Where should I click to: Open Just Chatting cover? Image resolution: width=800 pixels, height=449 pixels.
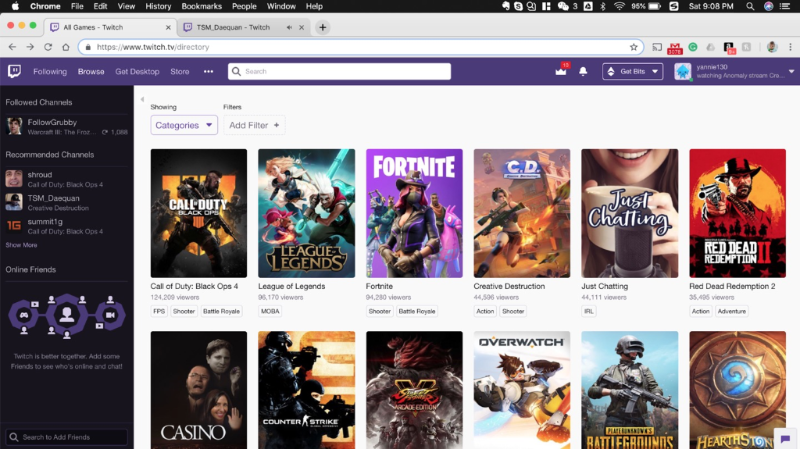630,213
